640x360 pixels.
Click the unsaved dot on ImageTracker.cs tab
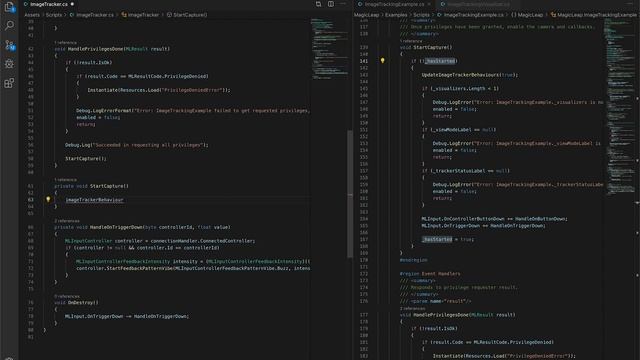pyautogui.click(x=72, y=4)
